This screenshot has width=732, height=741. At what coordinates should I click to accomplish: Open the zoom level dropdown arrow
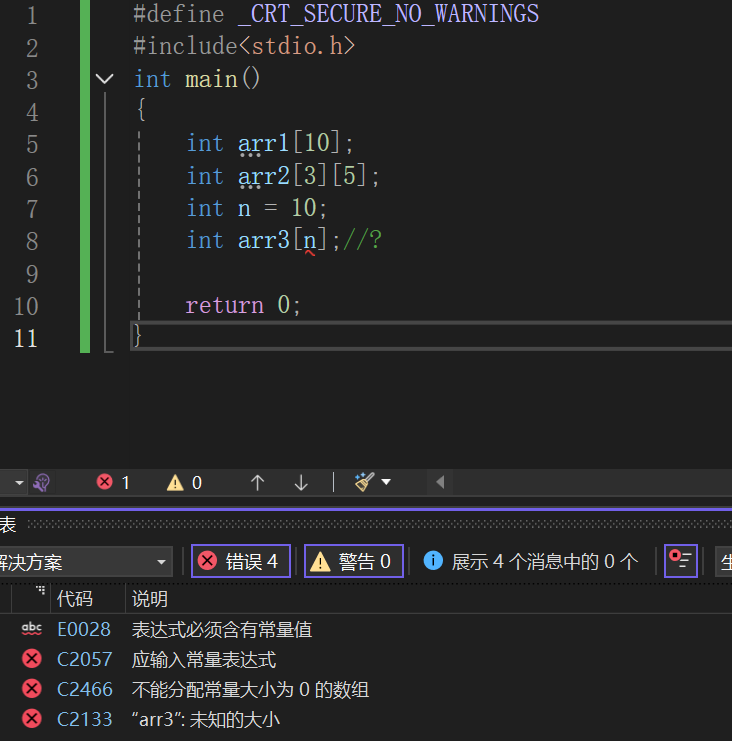[19, 483]
